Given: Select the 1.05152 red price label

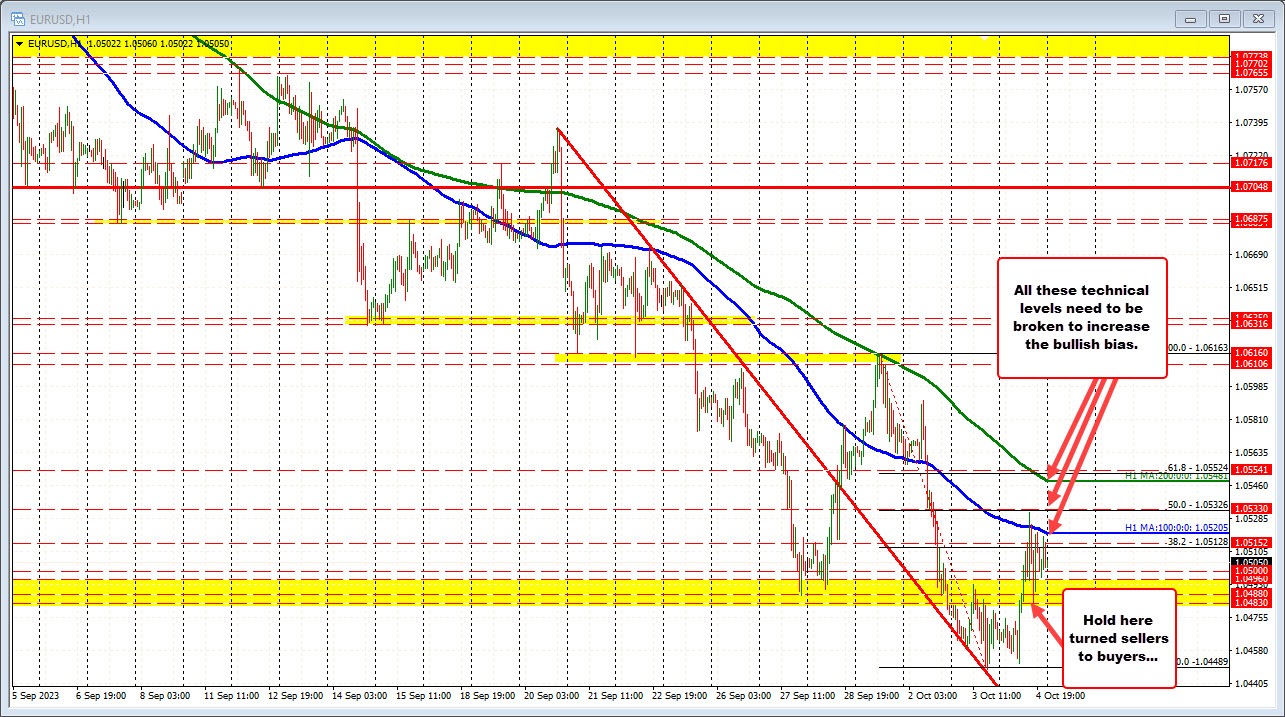Looking at the screenshot, I should click(x=1251, y=542).
